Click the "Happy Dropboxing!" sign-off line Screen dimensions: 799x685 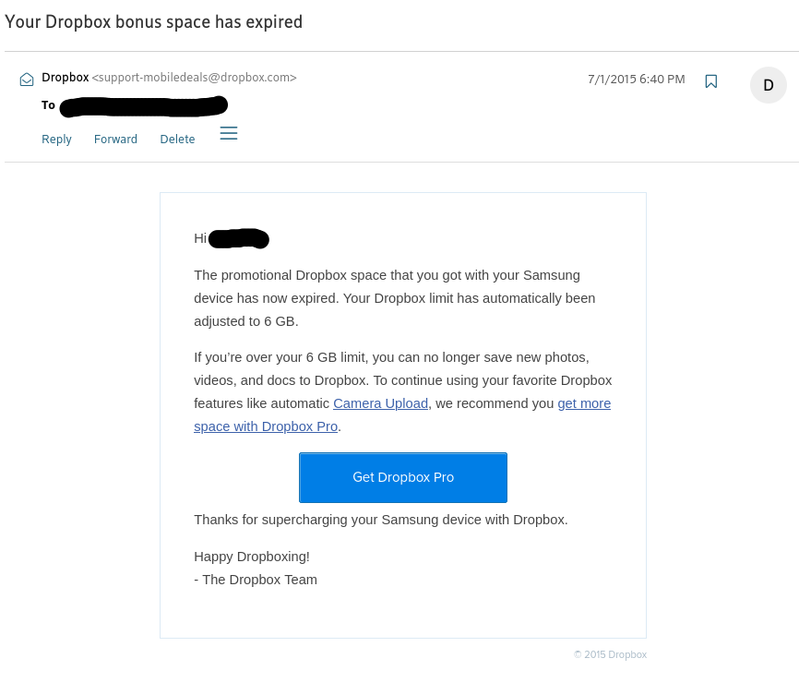[252, 556]
